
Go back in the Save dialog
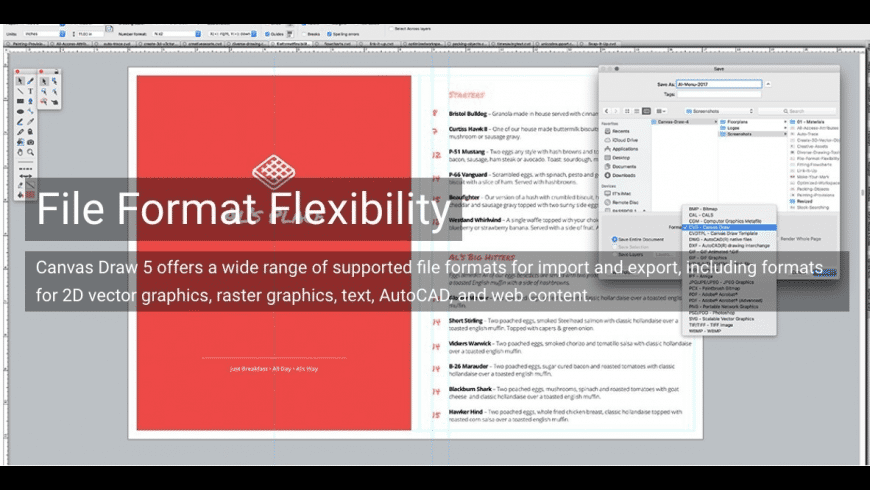pos(606,111)
